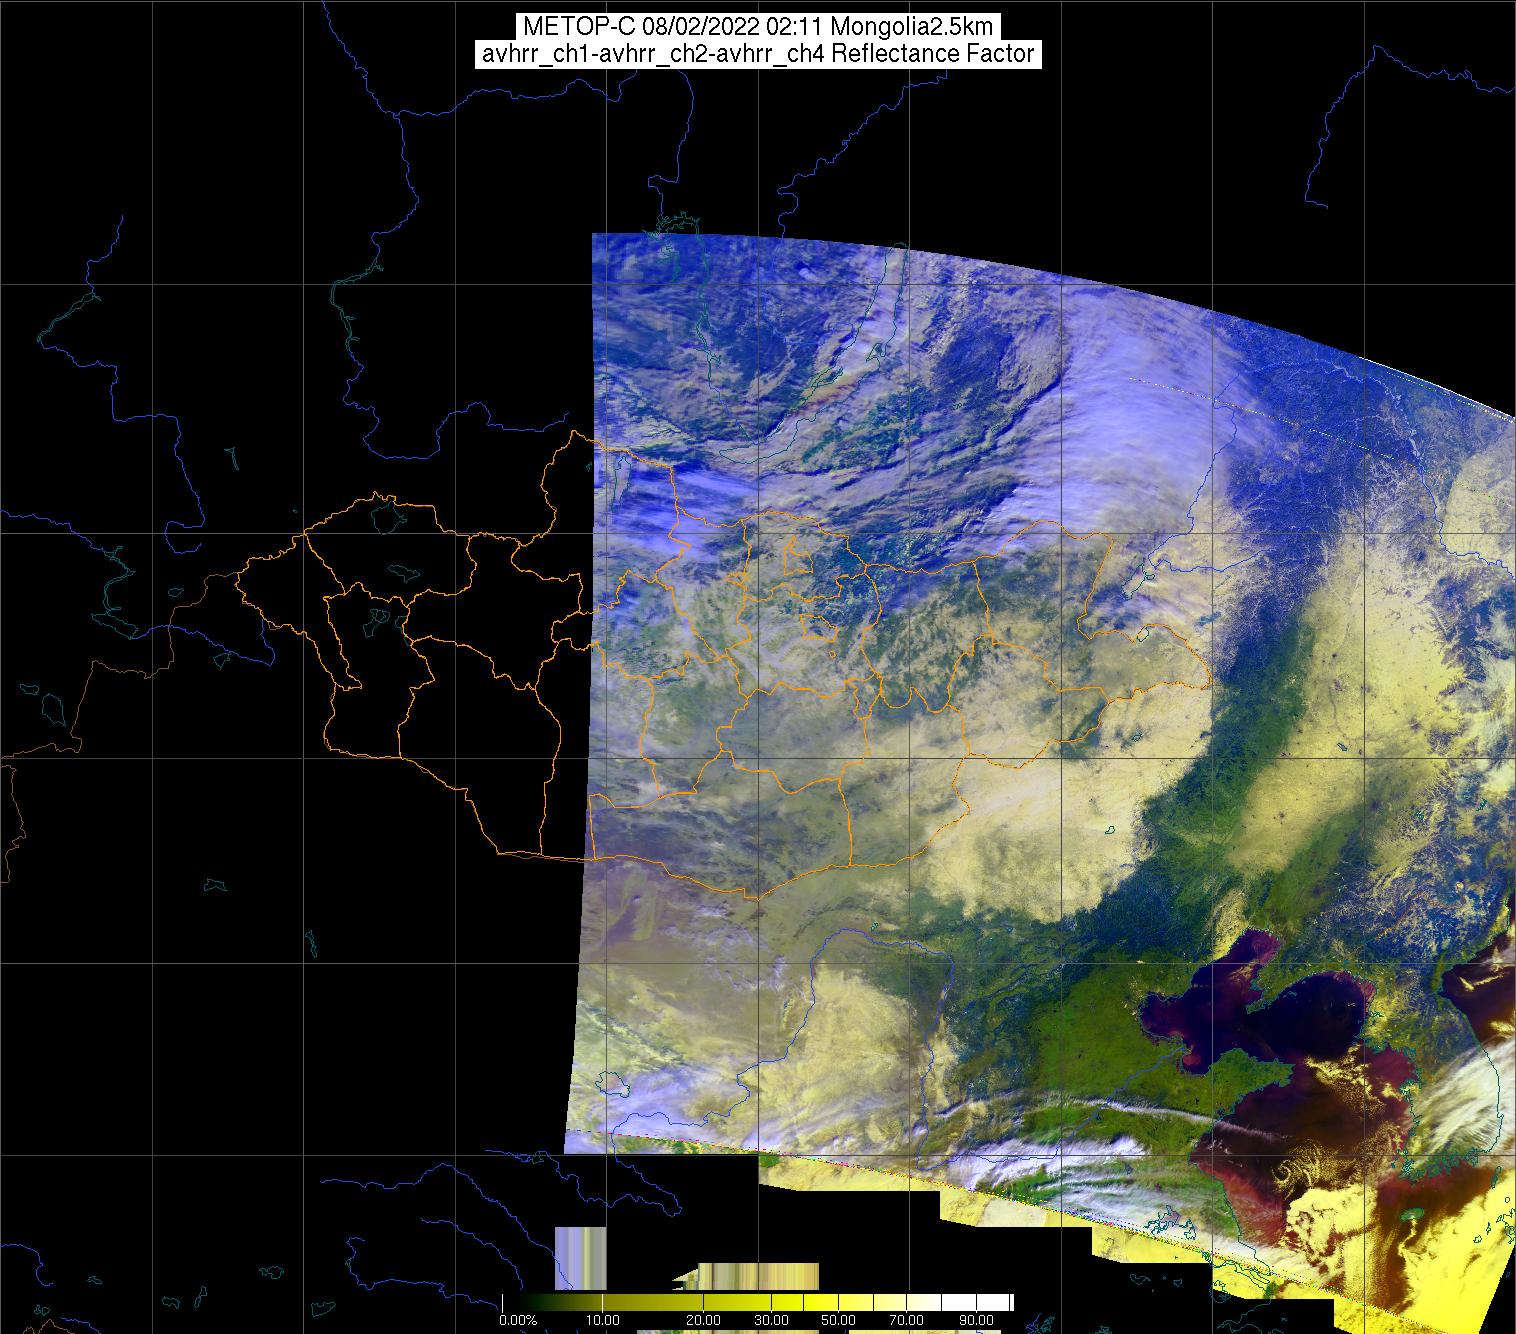Click the '0.00%' label on the reflectance scale

[517, 1320]
